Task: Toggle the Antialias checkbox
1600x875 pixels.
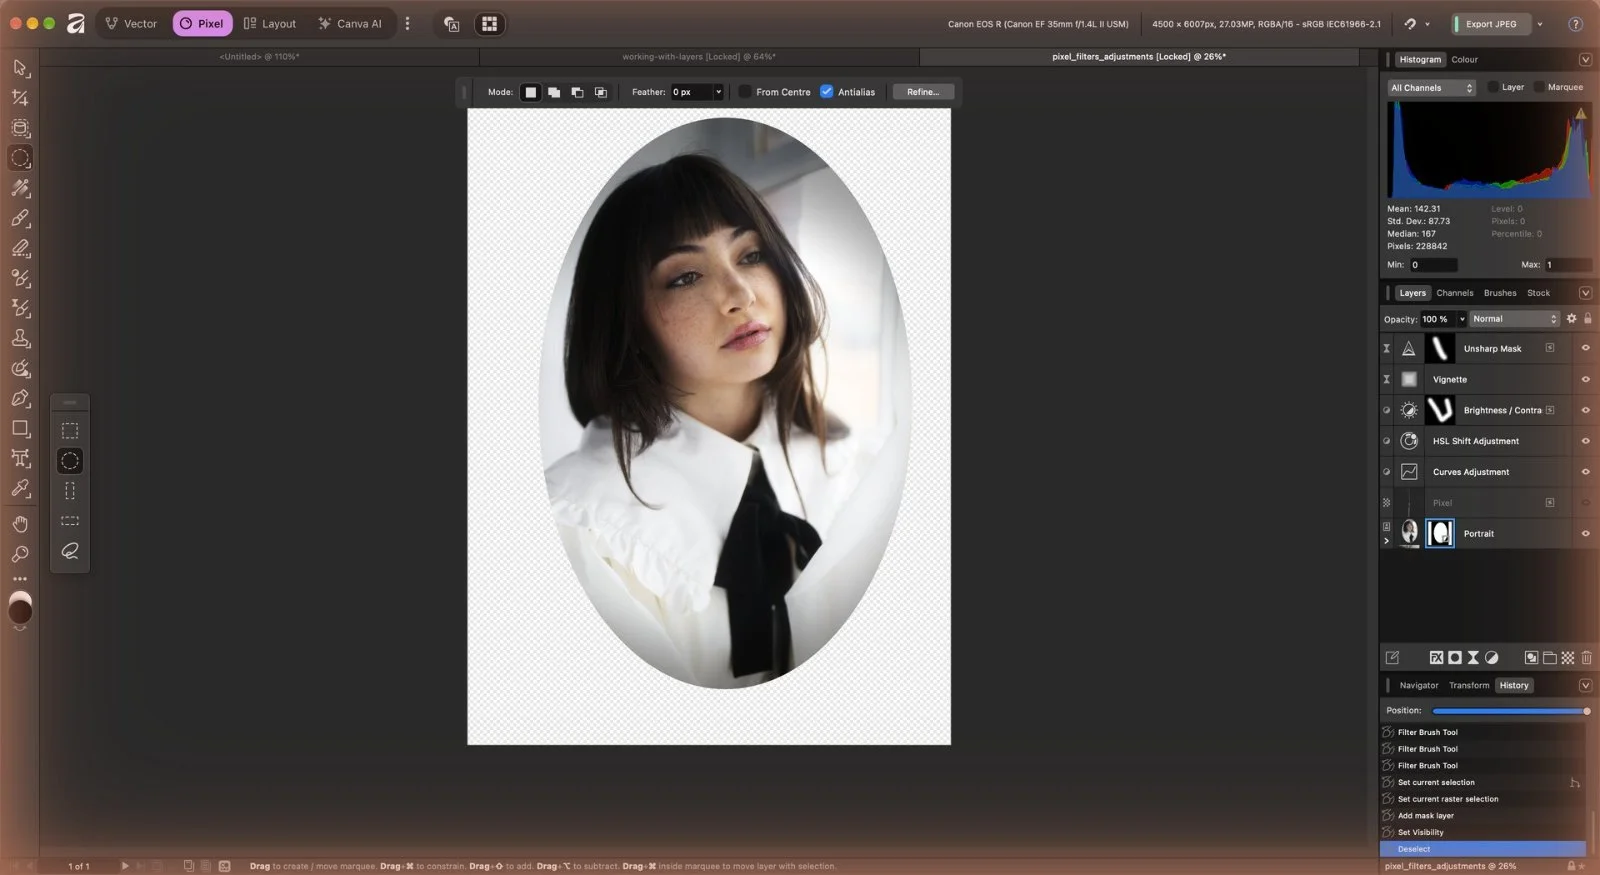Action: [827, 92]
